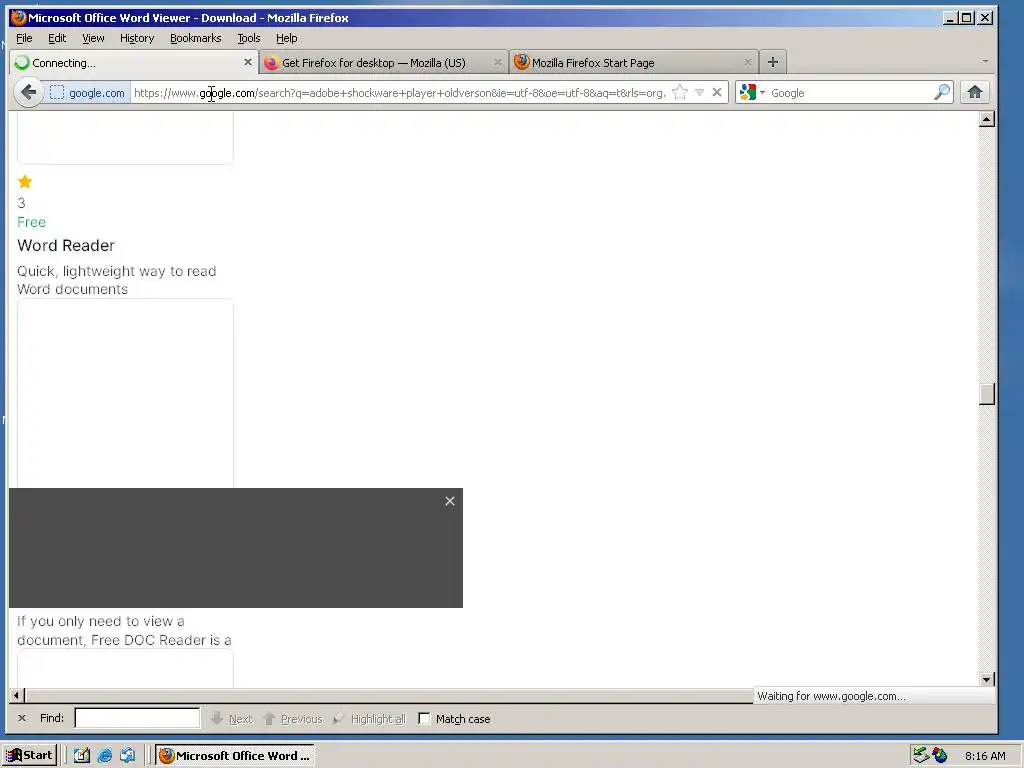Screen dimensions: 1024x768
Task: Click Quick, lightweight way to read description
Action: click(116, 280)
